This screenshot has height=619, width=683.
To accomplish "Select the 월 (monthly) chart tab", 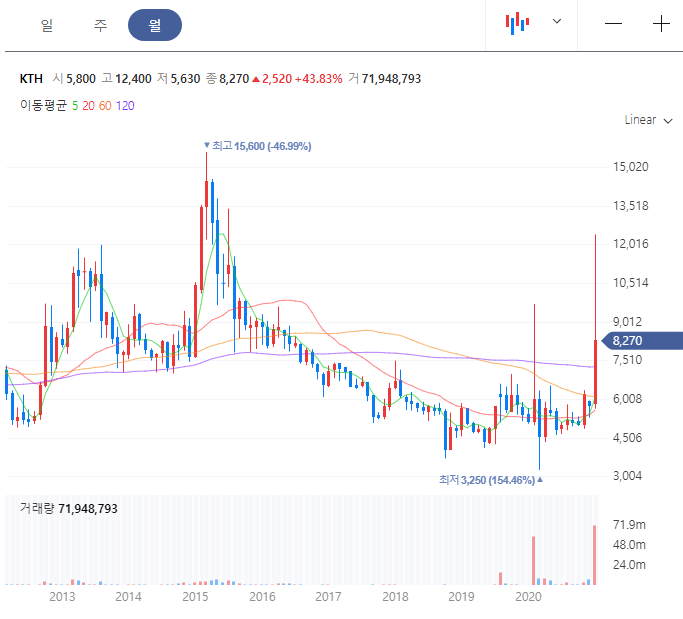I will (155, 25).
